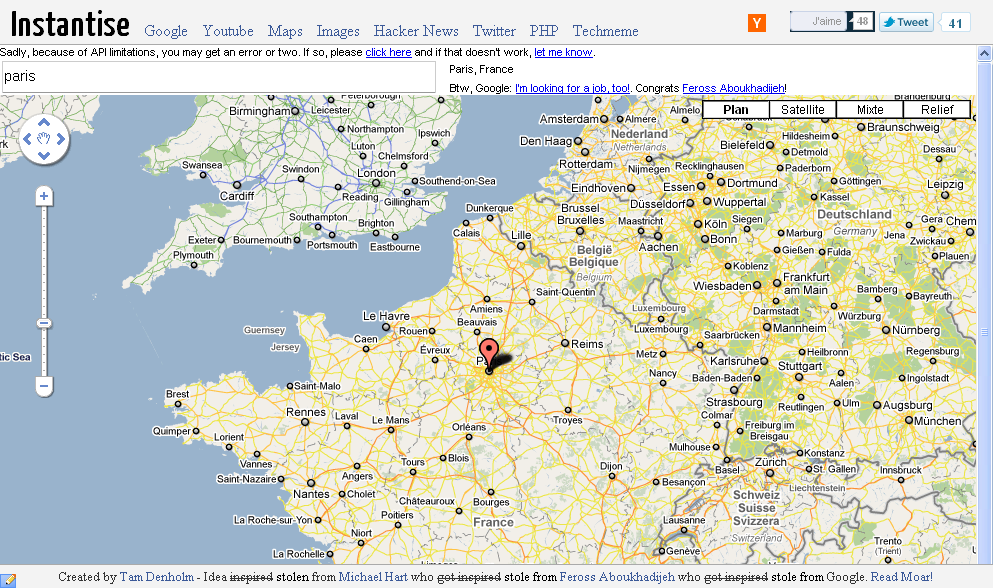This screenshot has width=993, height=588.
Task: Click the page scrollbar up arrow
Action: pos(985,54)
